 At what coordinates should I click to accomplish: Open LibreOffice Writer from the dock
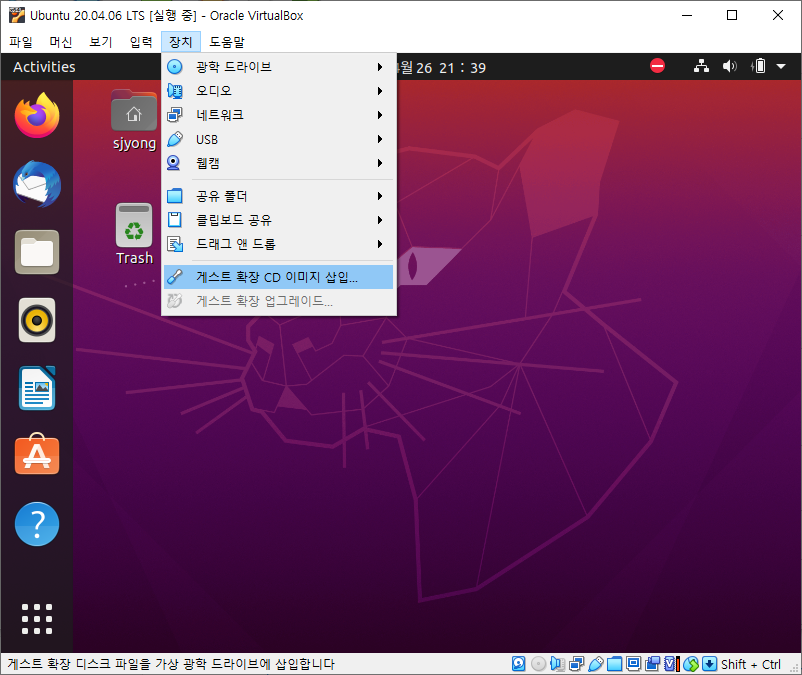[37, 388]
